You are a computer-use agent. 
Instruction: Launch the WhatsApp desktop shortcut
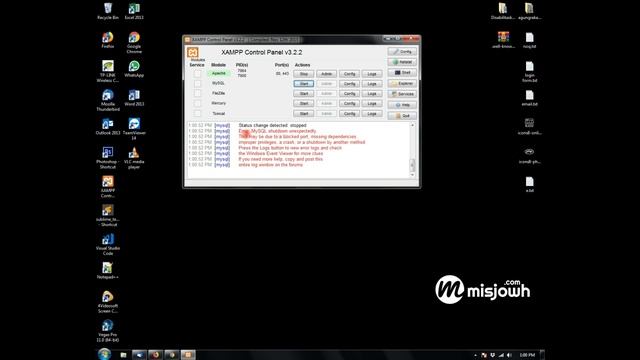[x=134, y=69]
